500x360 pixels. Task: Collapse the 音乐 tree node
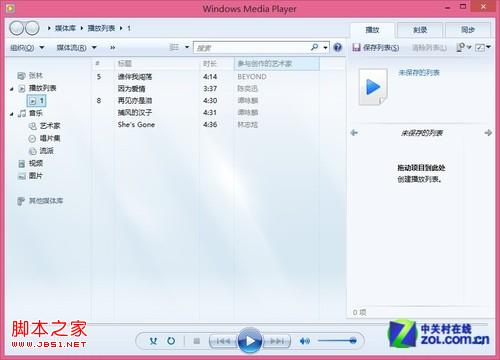[12, 114]
